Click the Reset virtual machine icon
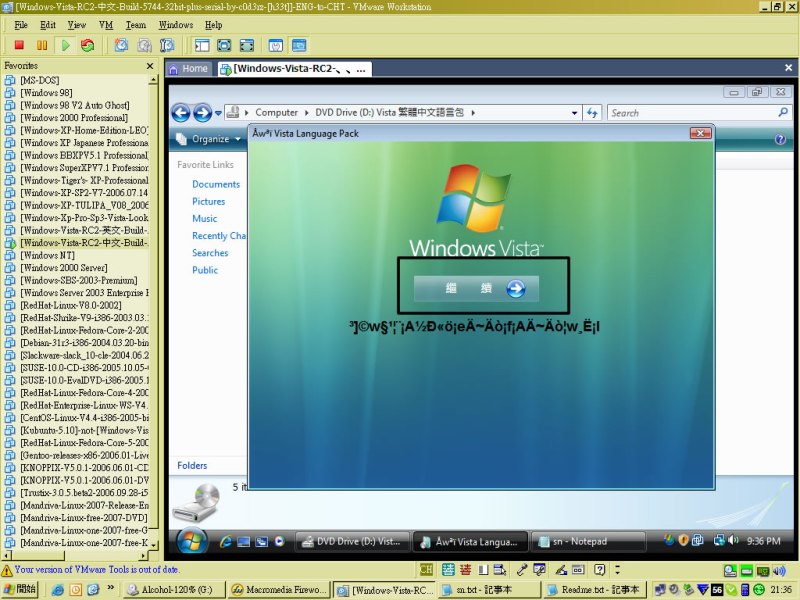 pos(88,45)
